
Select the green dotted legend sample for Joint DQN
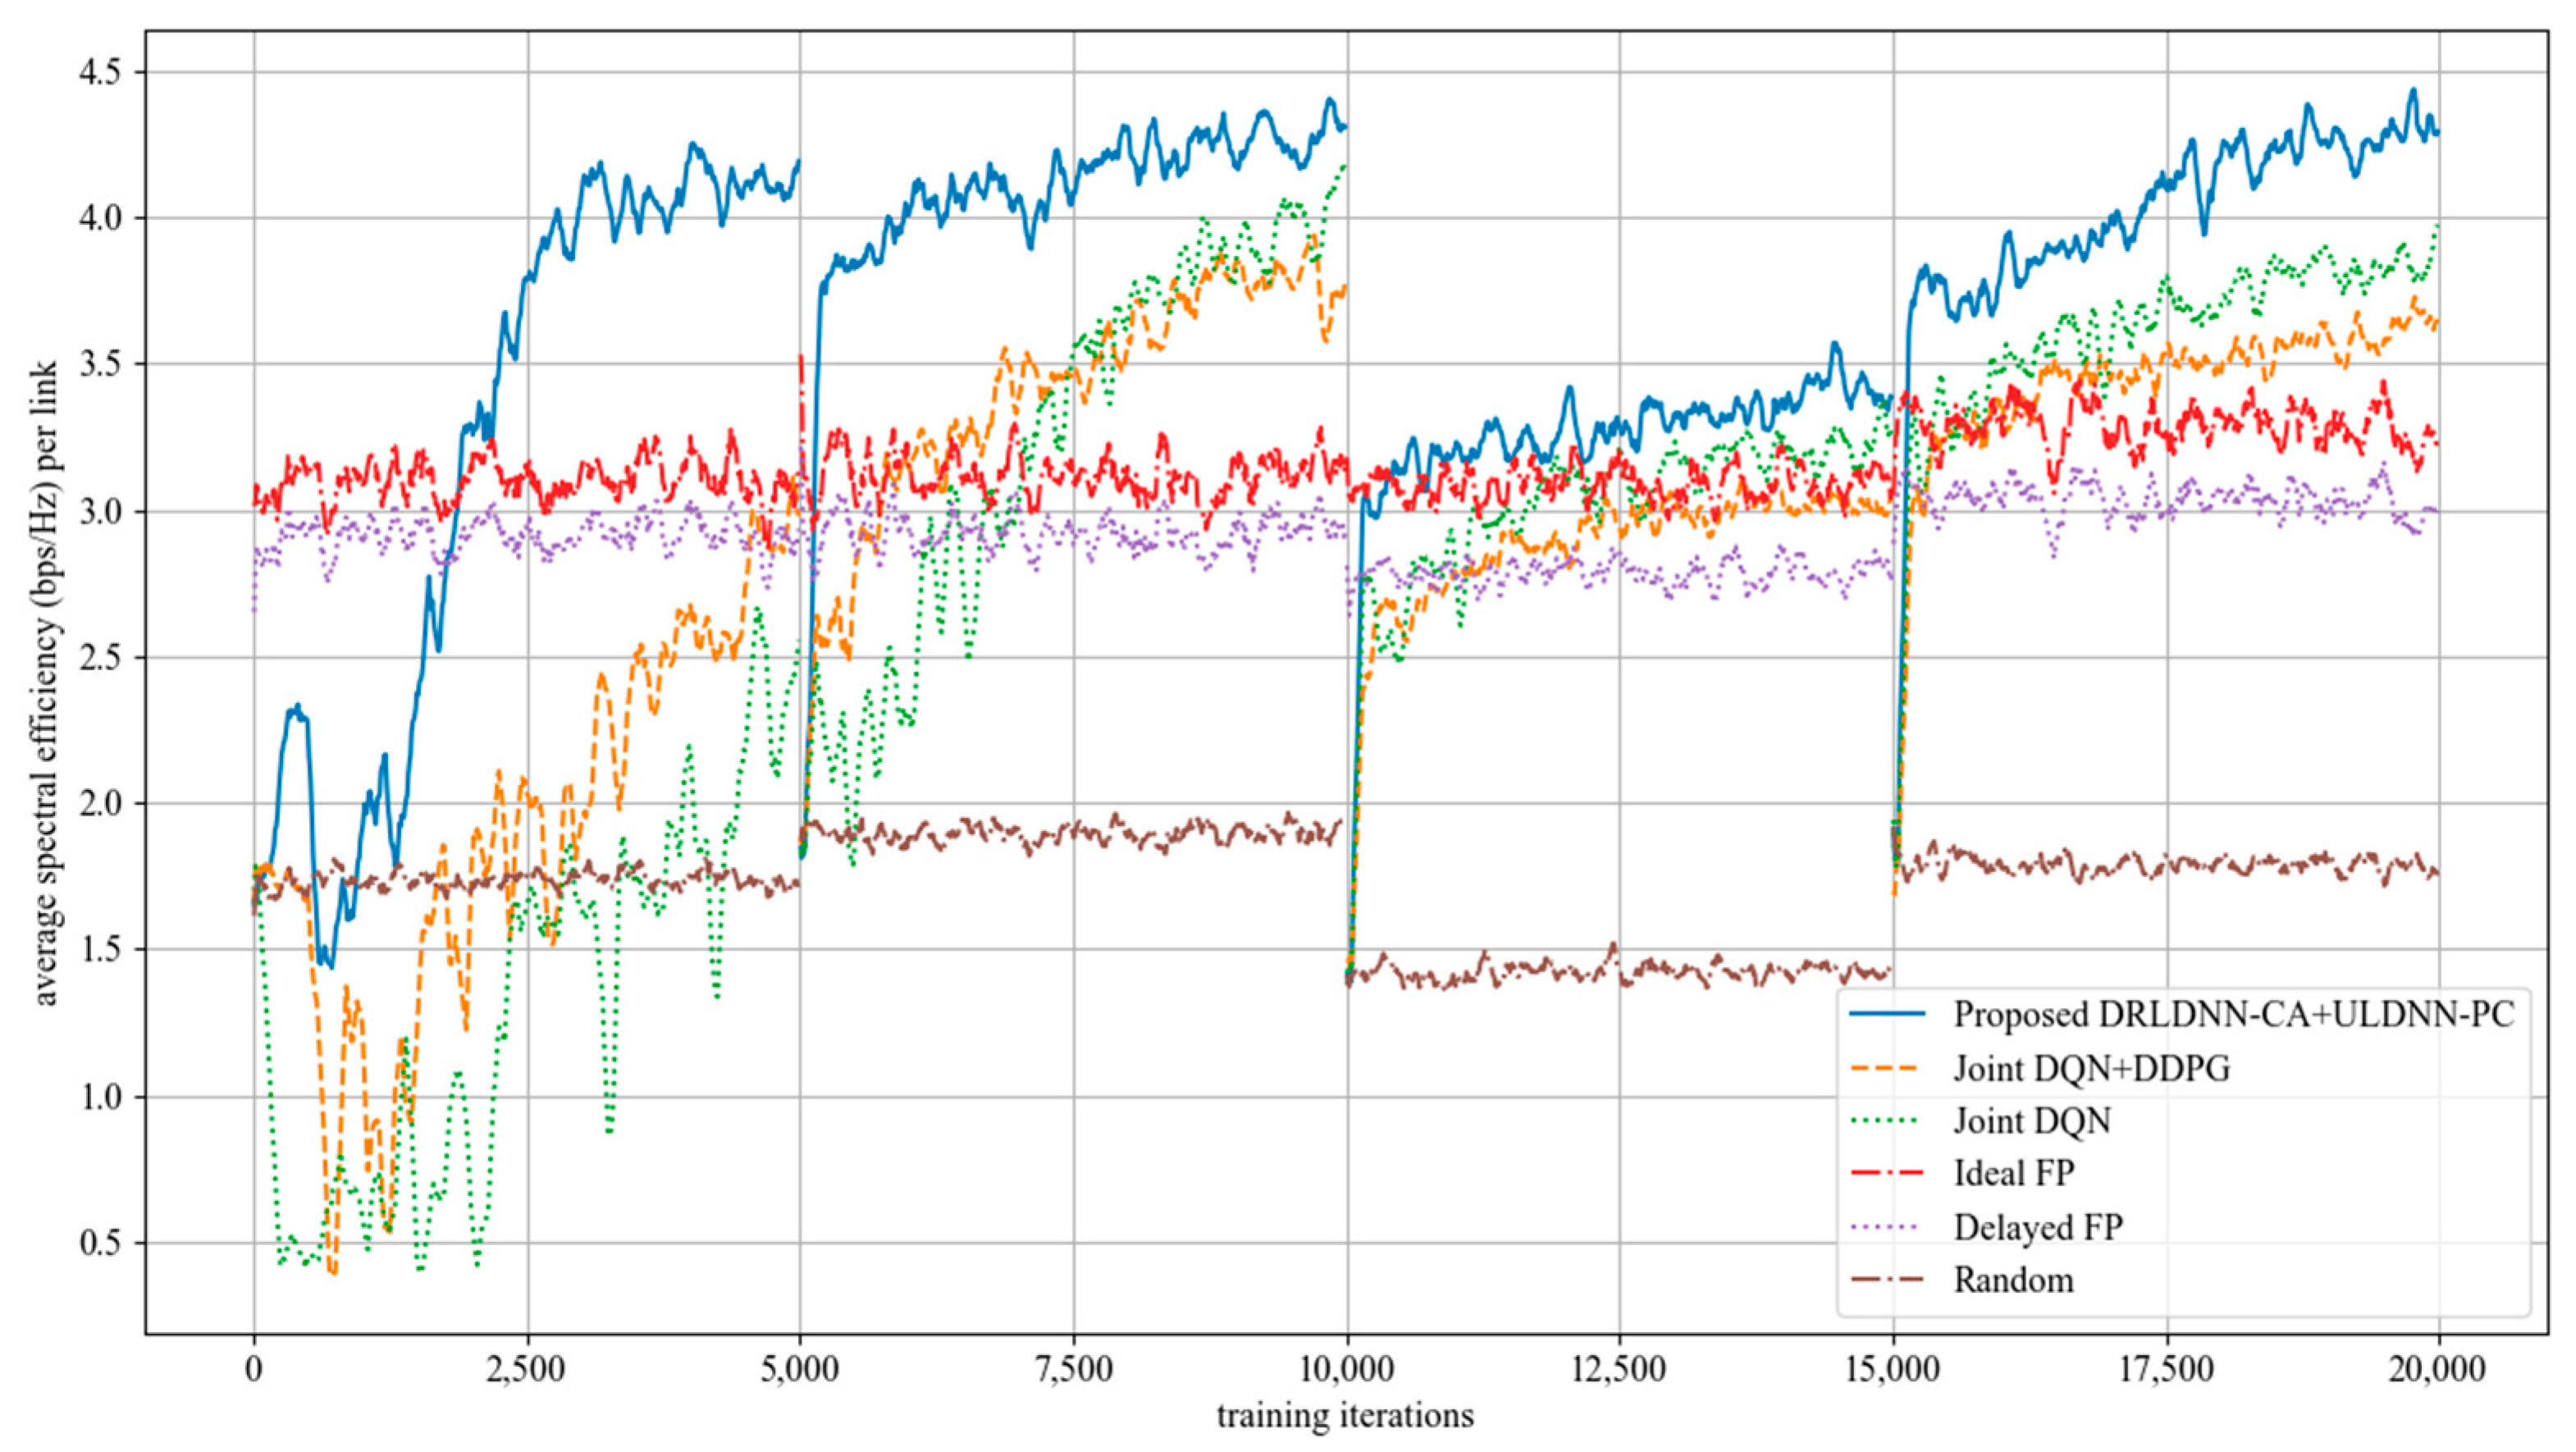[x=1887, y=1121]
